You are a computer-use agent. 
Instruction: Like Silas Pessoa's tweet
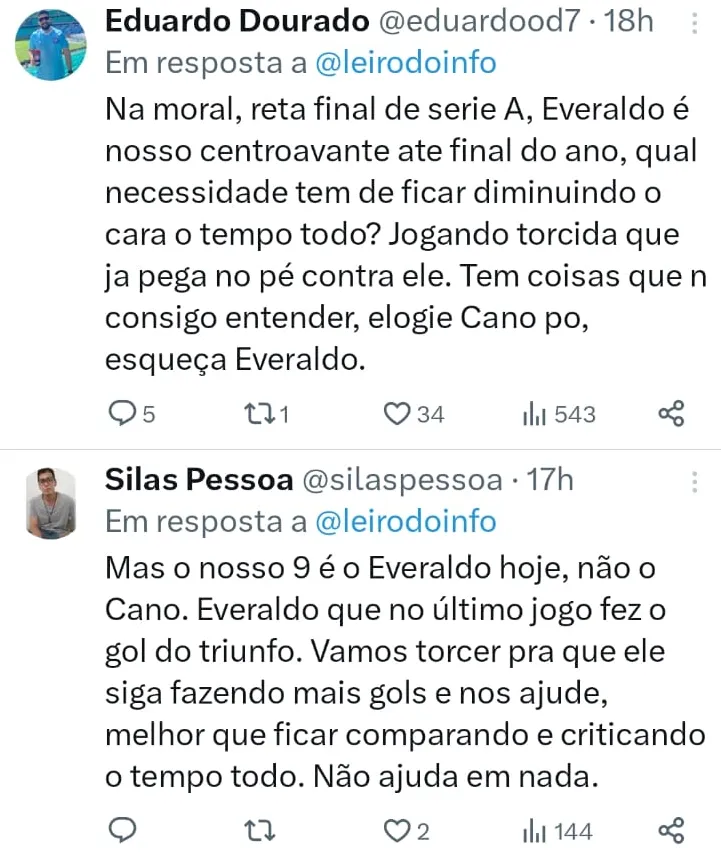point(399,831)
